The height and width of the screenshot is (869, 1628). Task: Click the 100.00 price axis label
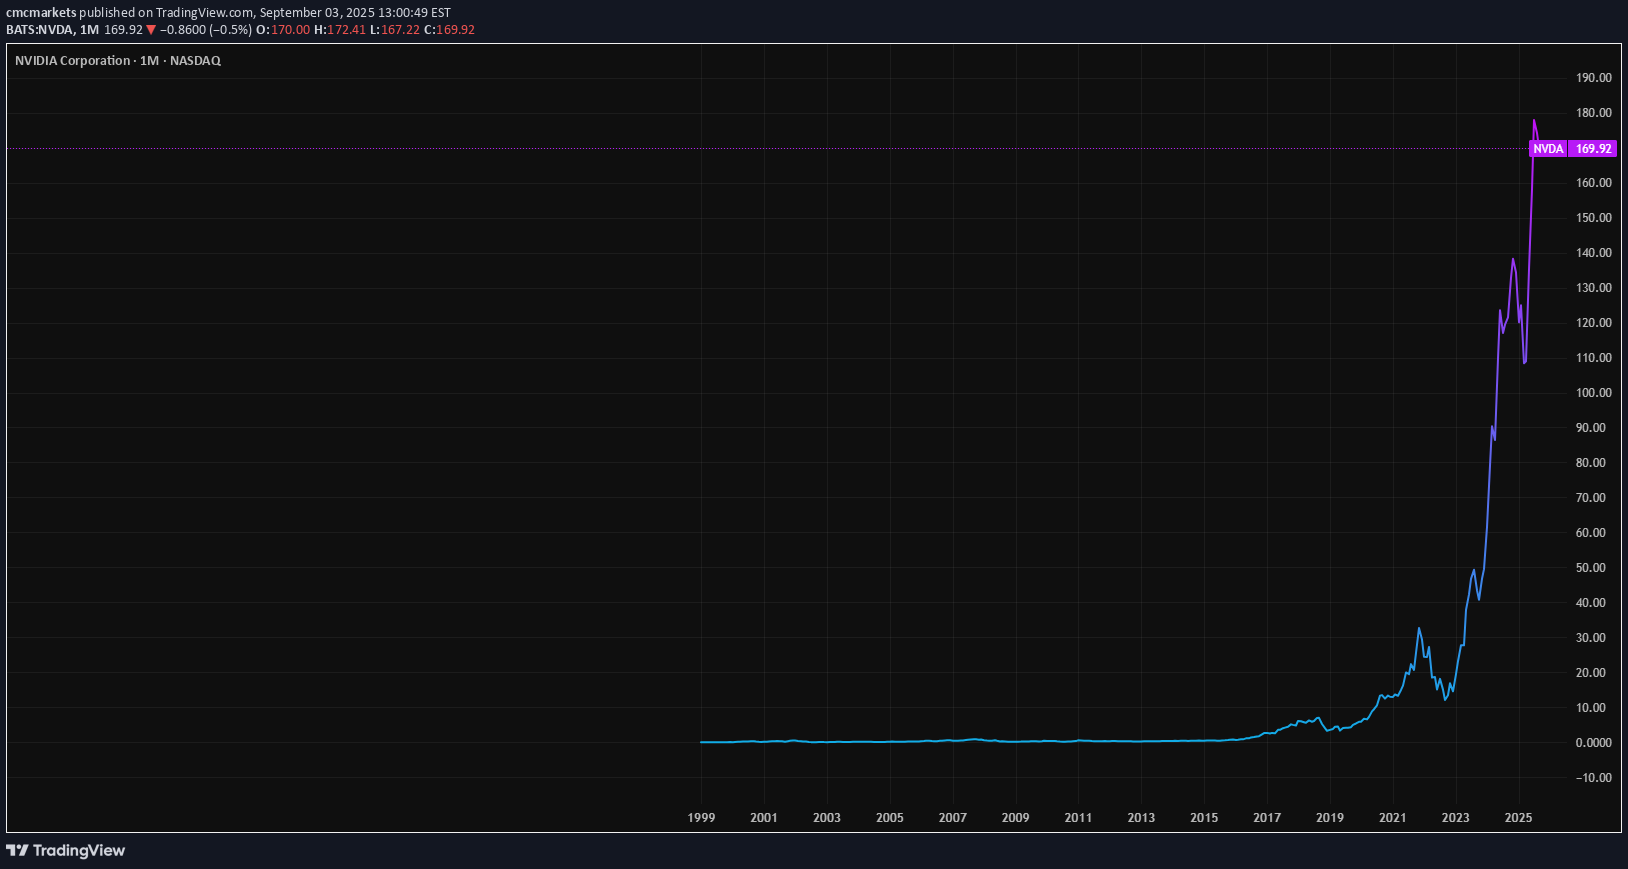[1594, 393]
